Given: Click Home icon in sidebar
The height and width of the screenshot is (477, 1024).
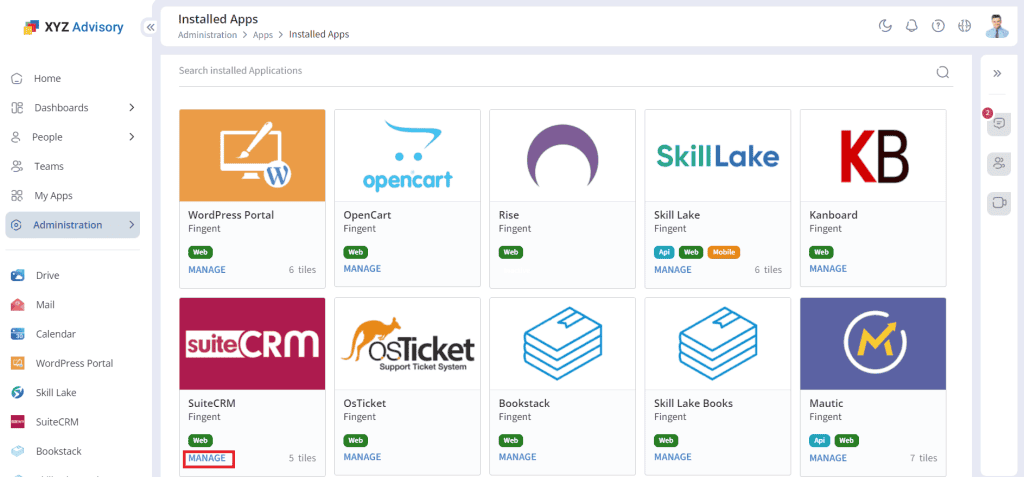Looking at the screenshot, I should [18, 78].
